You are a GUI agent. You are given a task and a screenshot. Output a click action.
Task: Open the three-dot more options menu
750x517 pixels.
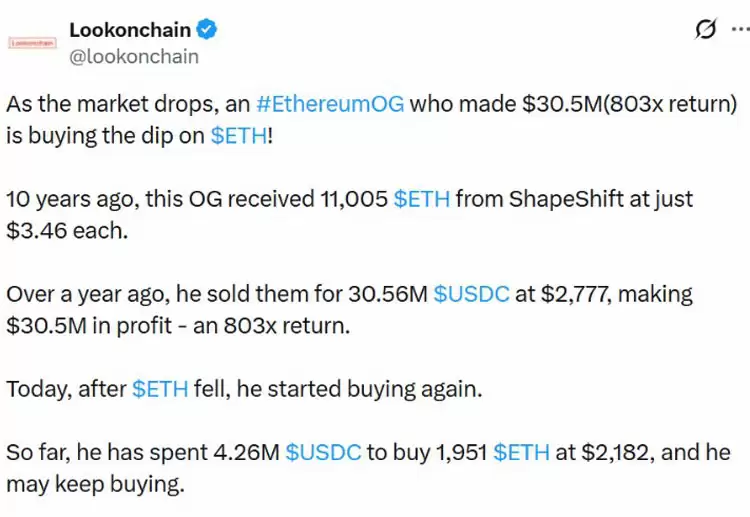tap(741, 30)
